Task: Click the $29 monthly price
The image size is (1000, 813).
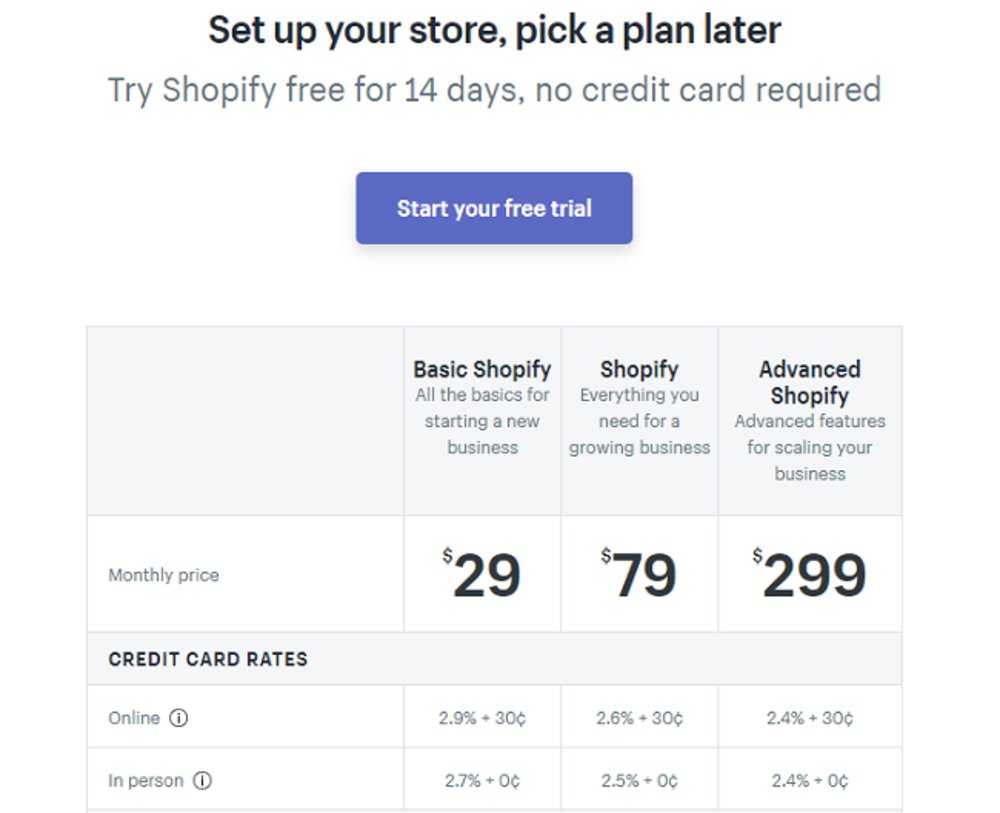Action: tap(483, 575)
